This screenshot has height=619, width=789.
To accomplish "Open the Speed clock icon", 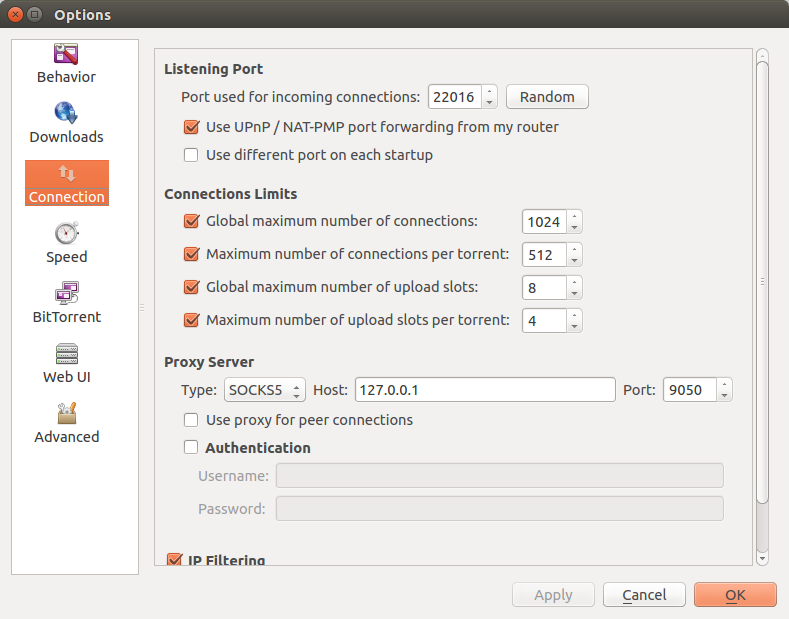I will click(66, 233).
